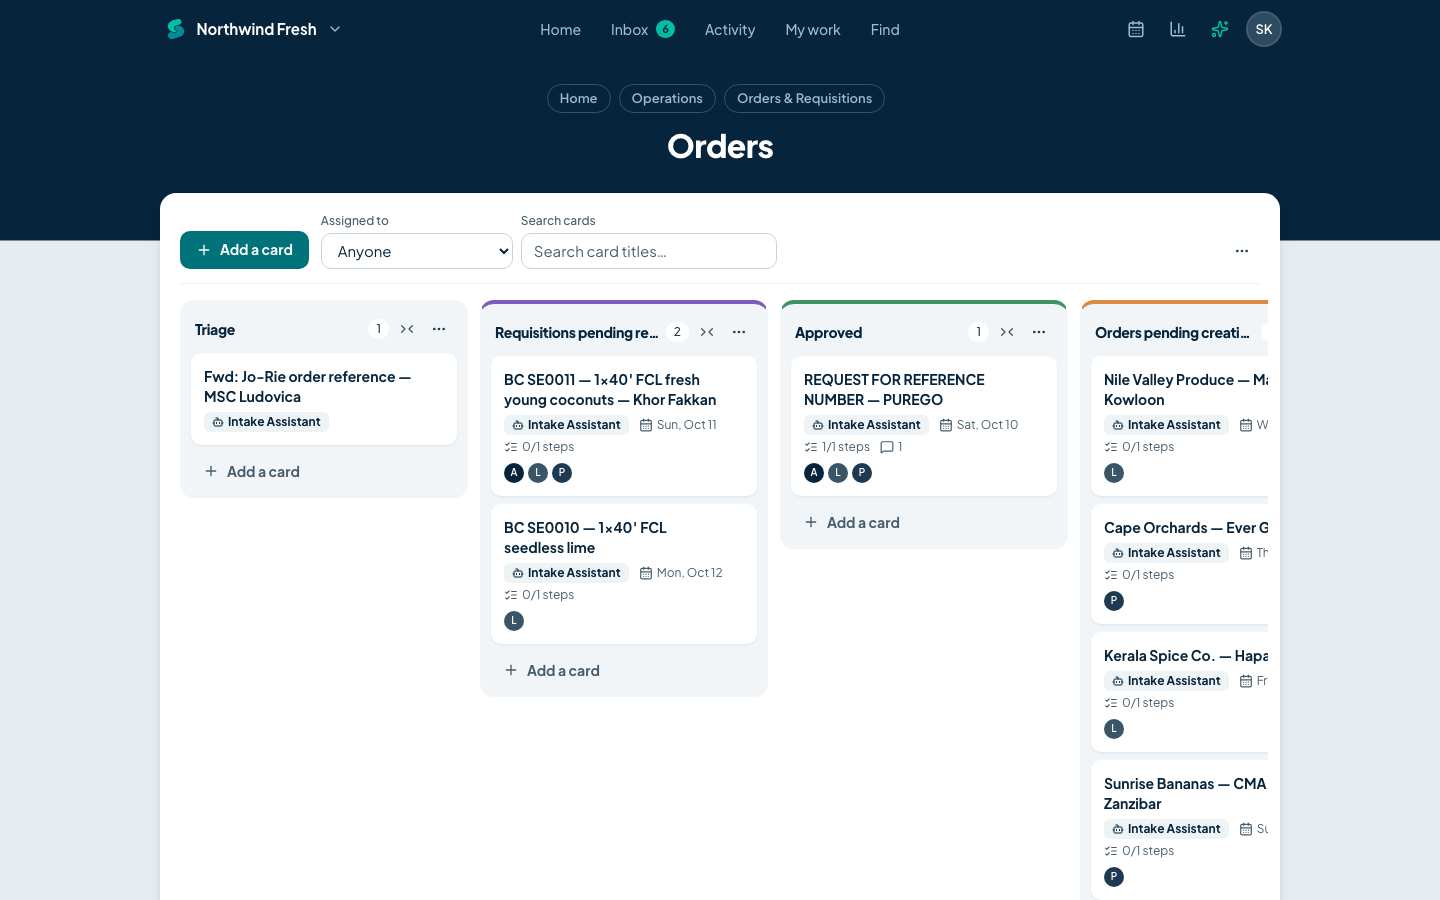1440x900 pixels.
Task: Click Intake Assistant tag on Triage card
Action: click(x=266, y=422)
